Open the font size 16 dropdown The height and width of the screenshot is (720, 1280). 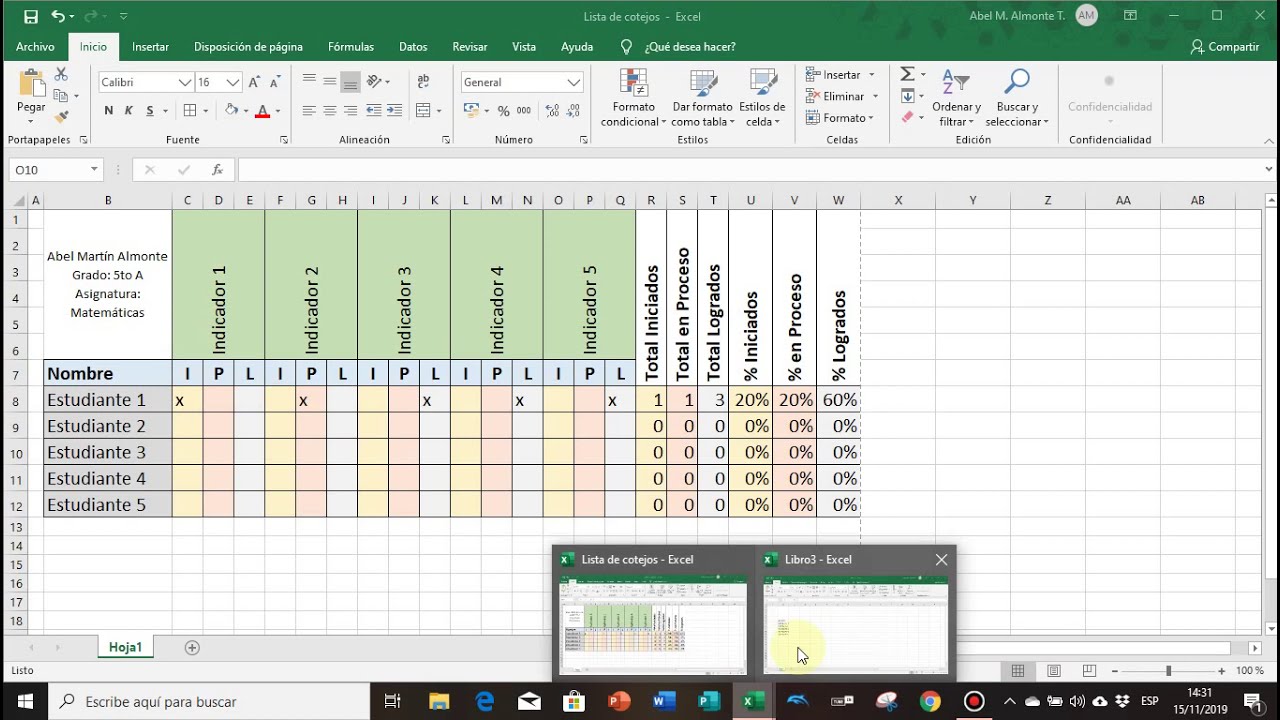coord(233,82)
